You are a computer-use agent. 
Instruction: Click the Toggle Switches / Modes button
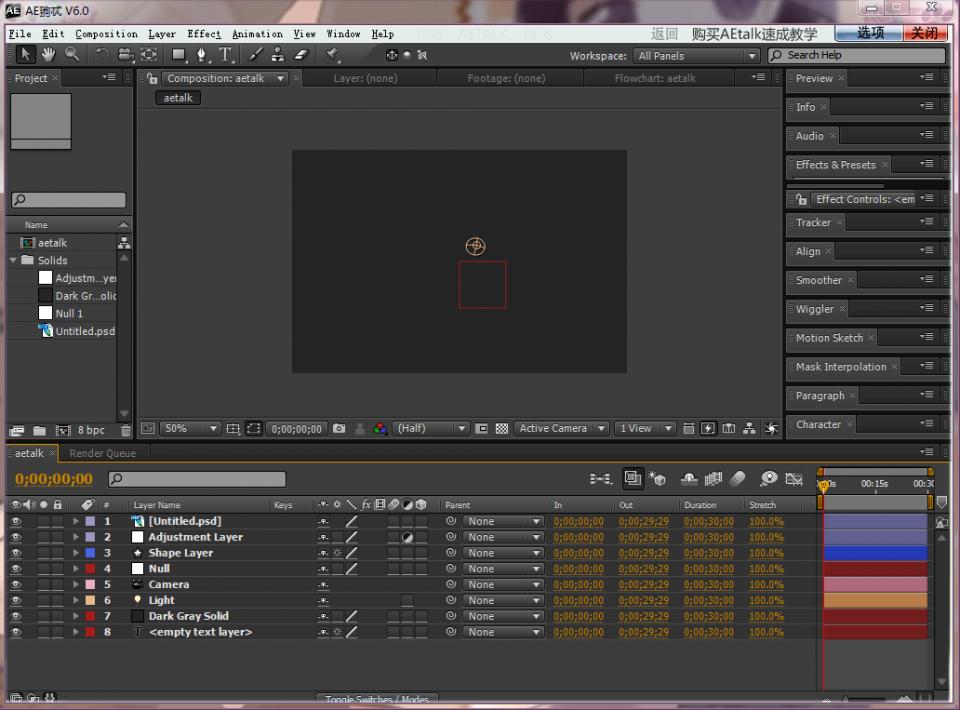tap(377, 700)
